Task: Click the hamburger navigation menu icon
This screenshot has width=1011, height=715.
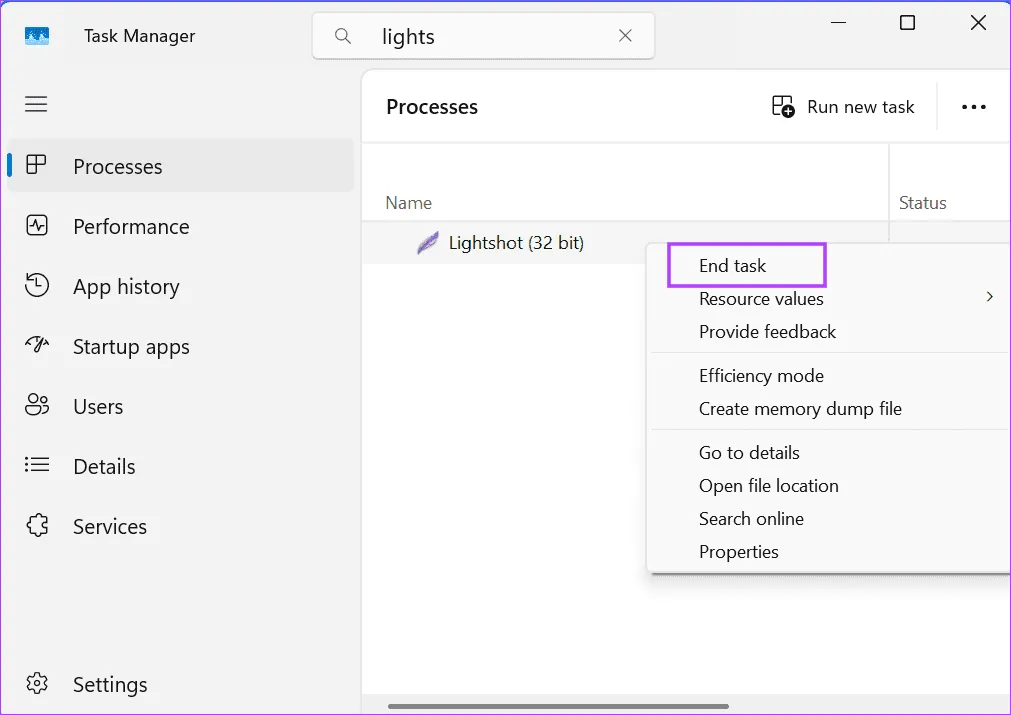Action: pos(37,104)
